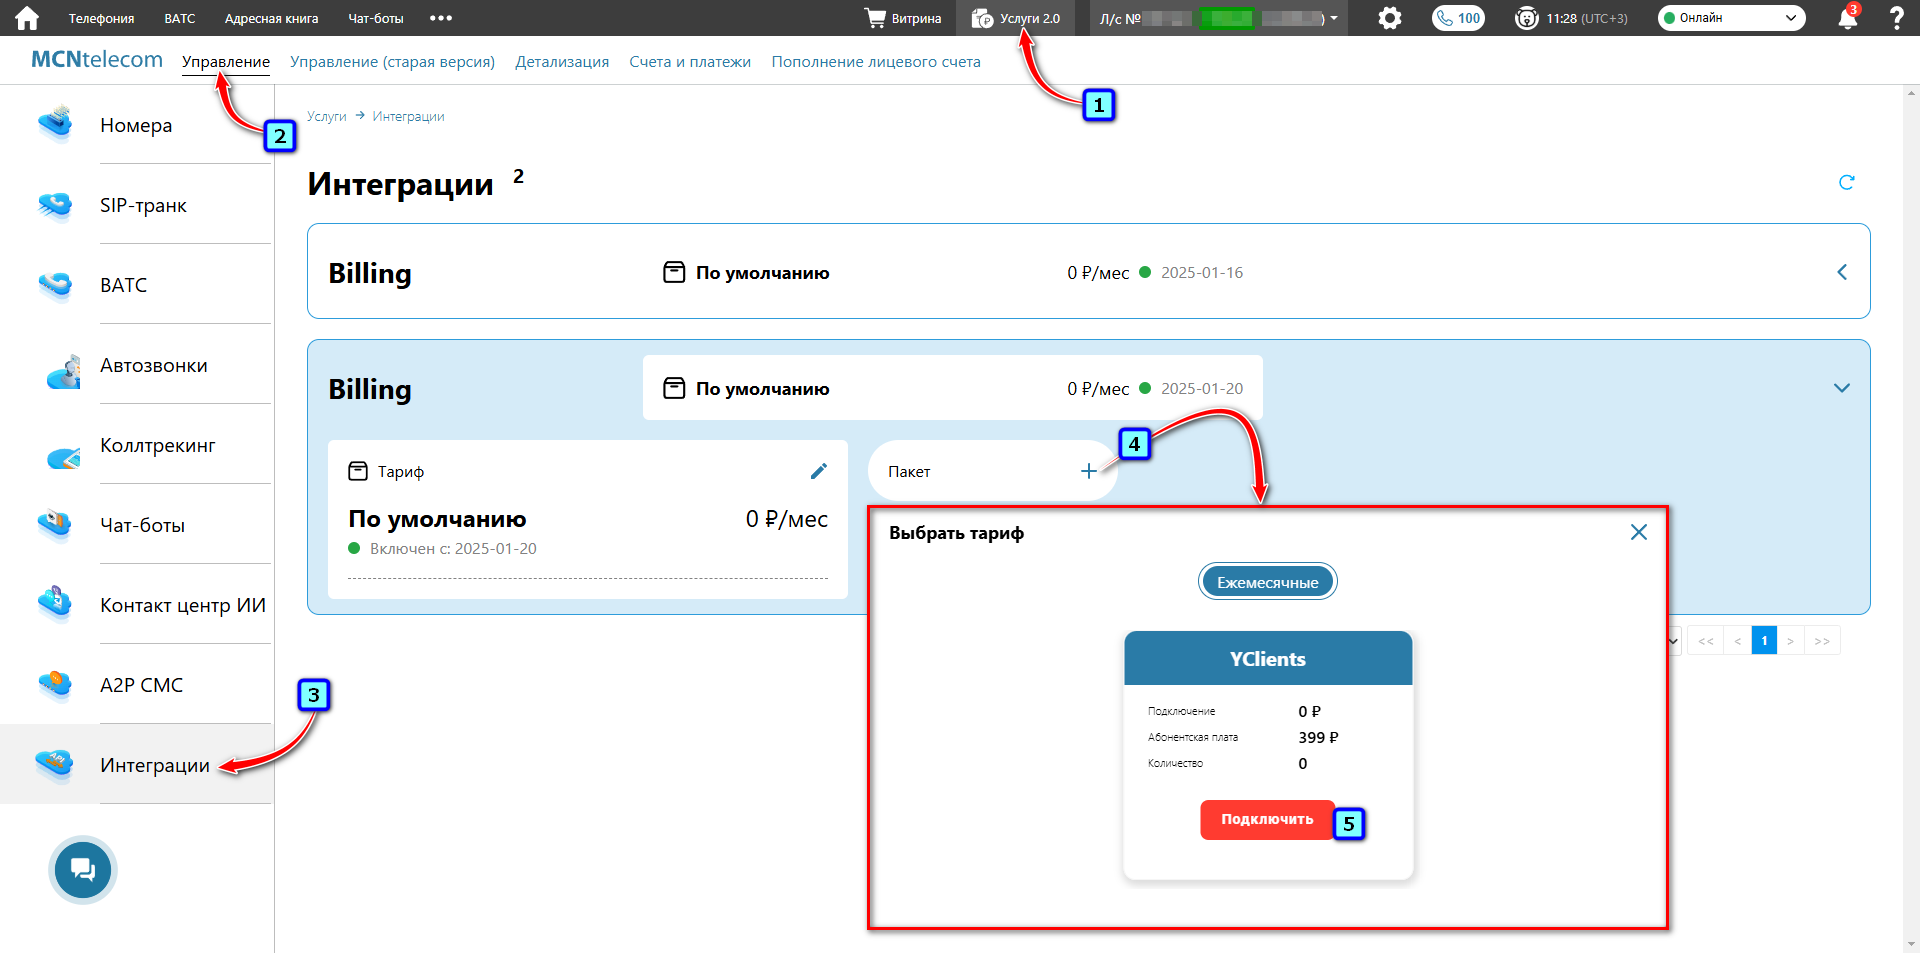
Task: Click the Номера sidebar icon
Action: (55, 124)
